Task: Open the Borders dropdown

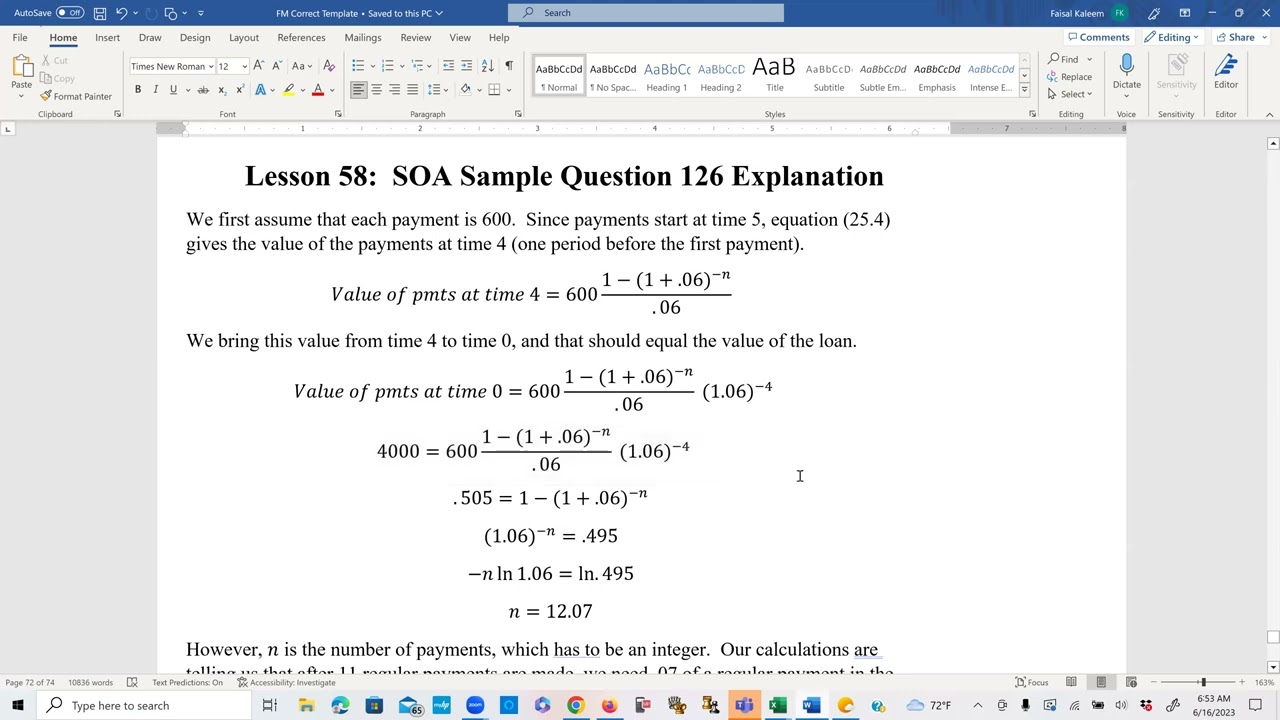Action: click(x=509, y=89)
